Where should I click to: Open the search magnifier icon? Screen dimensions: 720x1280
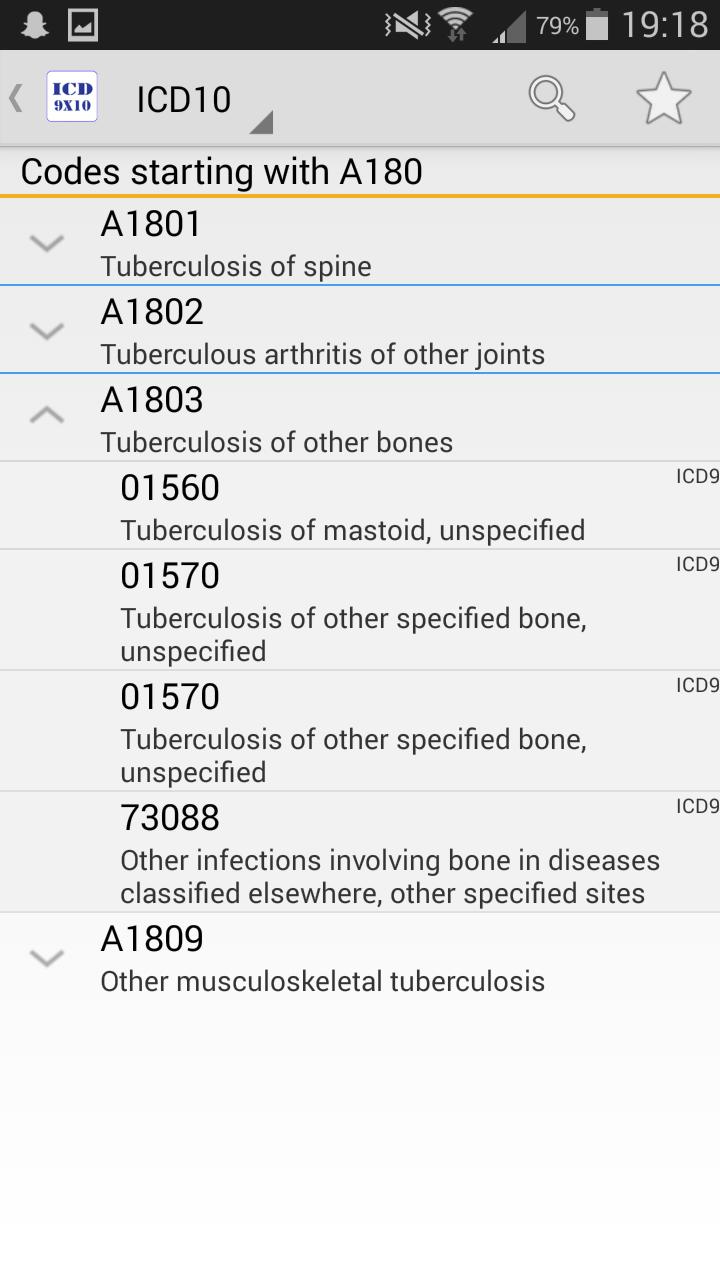pyautogui.click(x=551, y=98)
